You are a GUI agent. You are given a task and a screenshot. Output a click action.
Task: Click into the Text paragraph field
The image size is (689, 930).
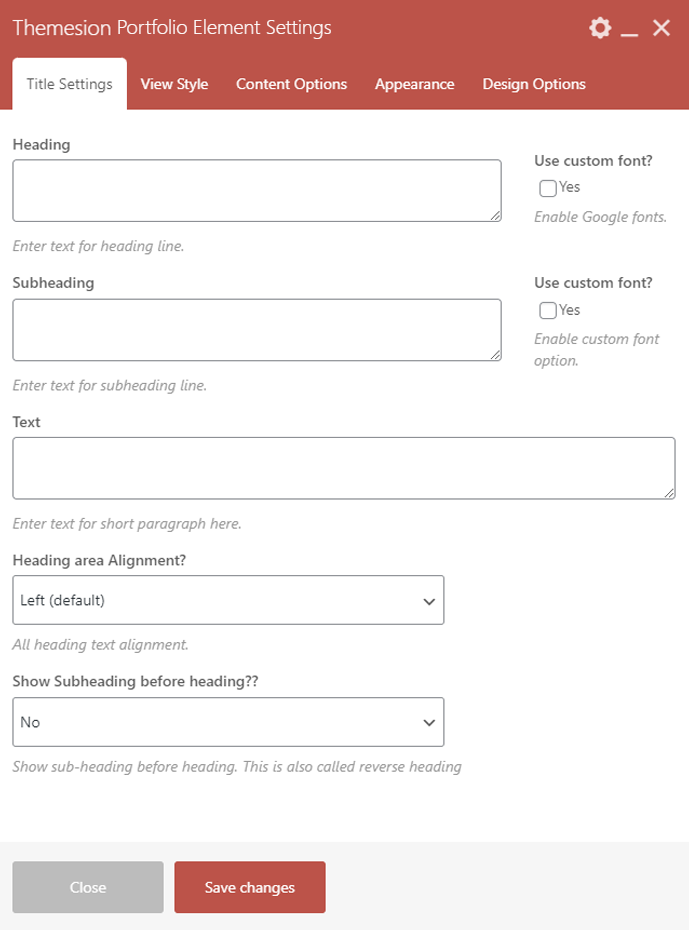pyautogui.click(x=343, y=467)
